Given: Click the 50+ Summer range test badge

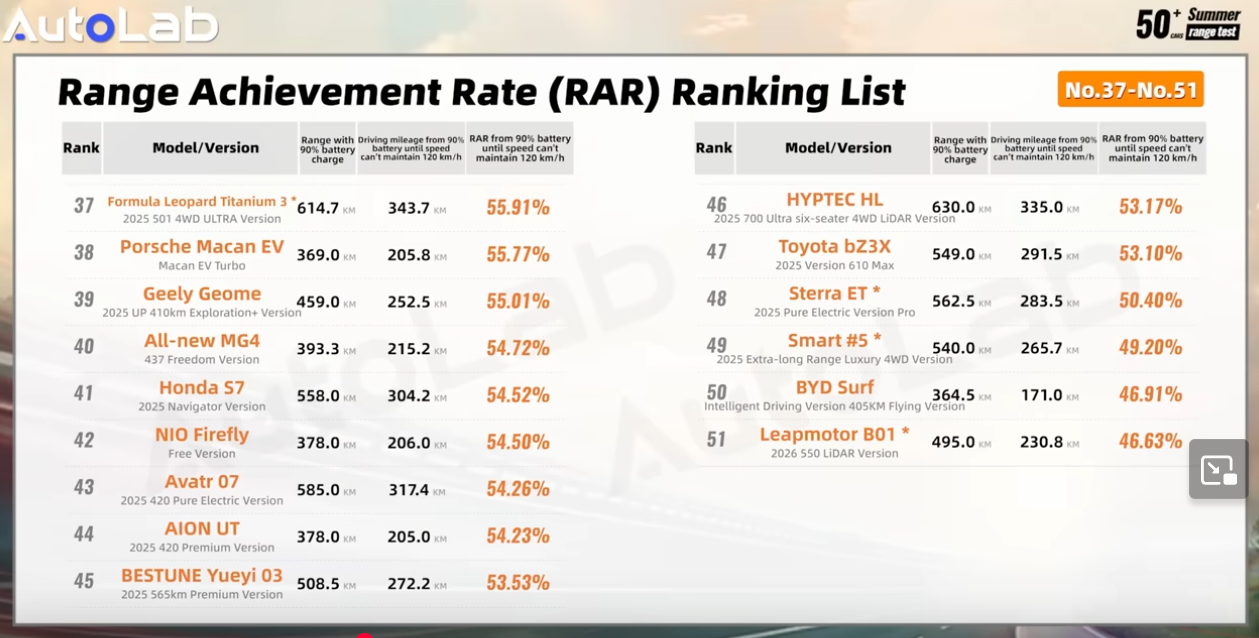Looking at the screenshot, I should point(1188,24).
